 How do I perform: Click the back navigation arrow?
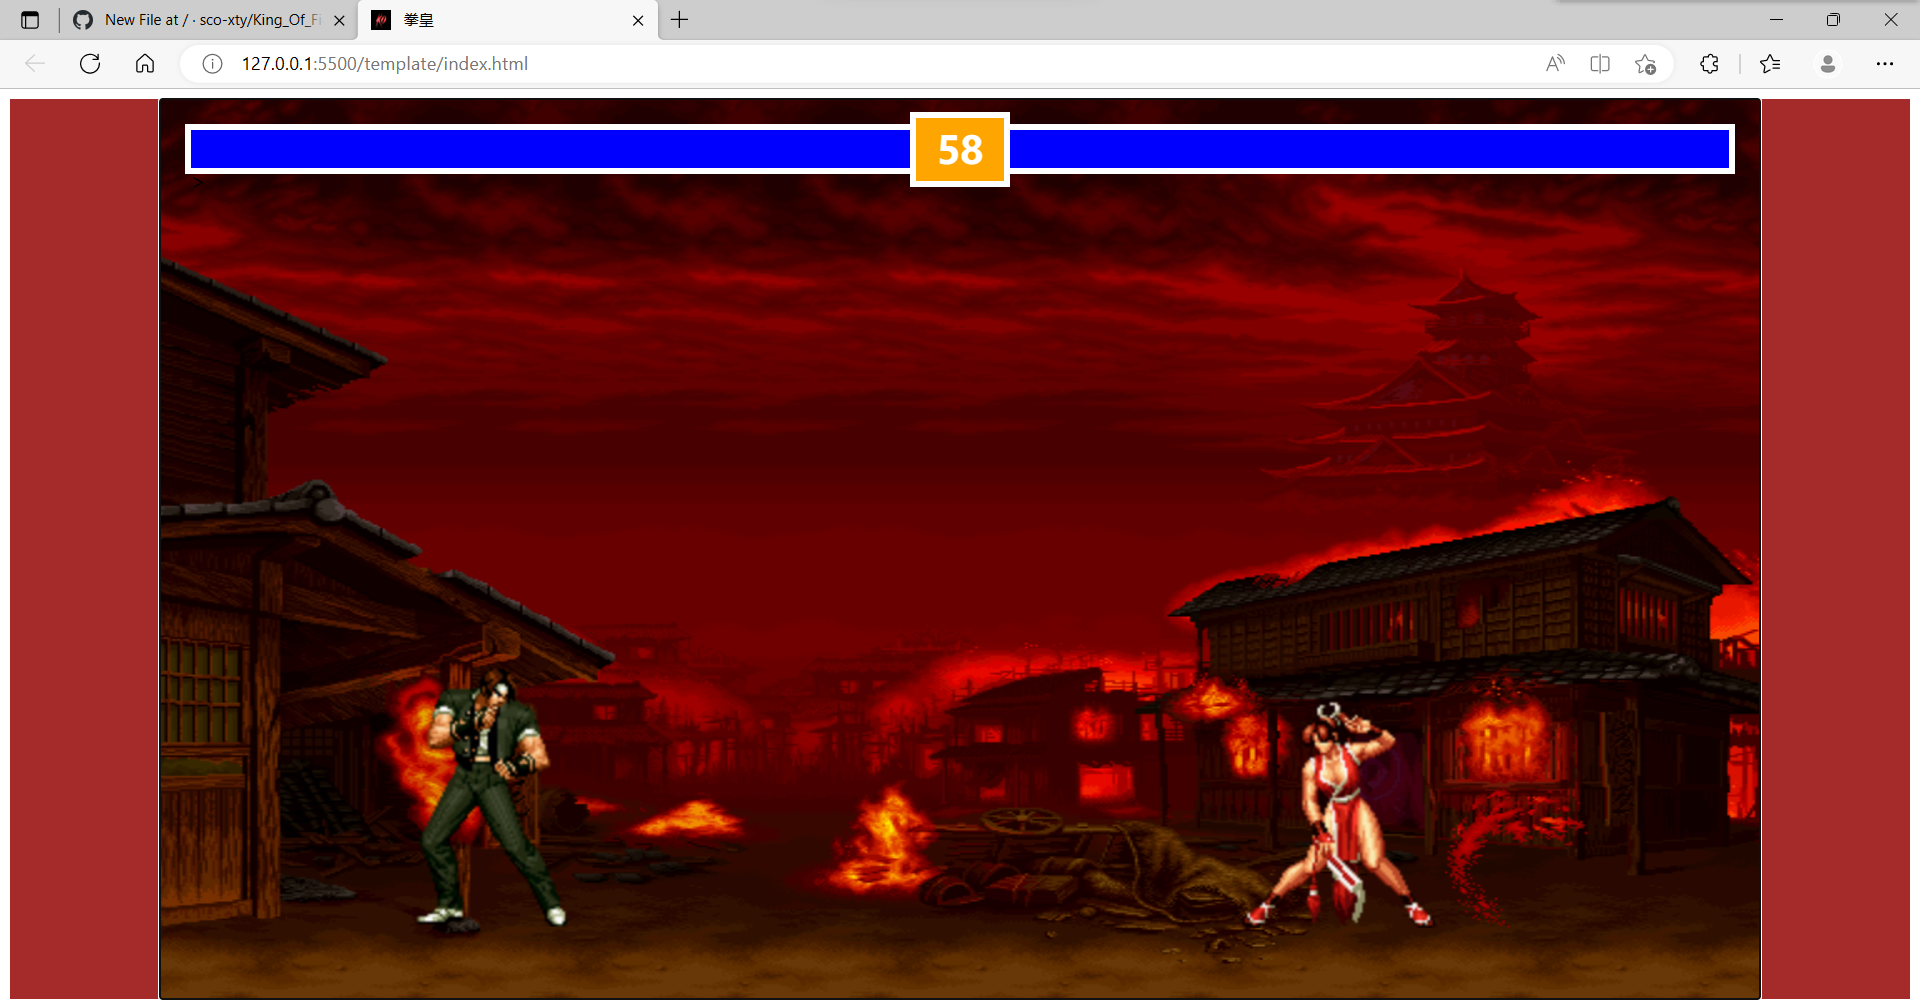35,63
